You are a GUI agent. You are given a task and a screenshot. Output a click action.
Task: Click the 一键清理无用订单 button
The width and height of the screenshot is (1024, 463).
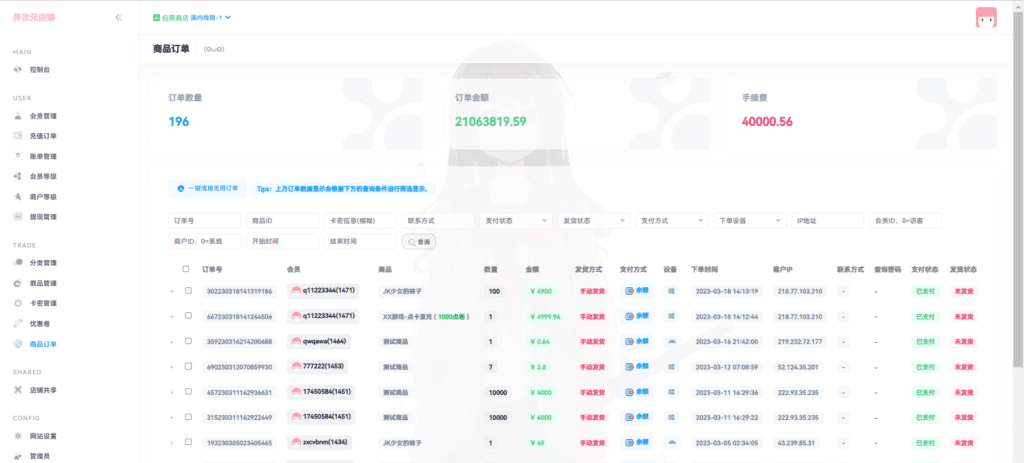pos(208,188)
